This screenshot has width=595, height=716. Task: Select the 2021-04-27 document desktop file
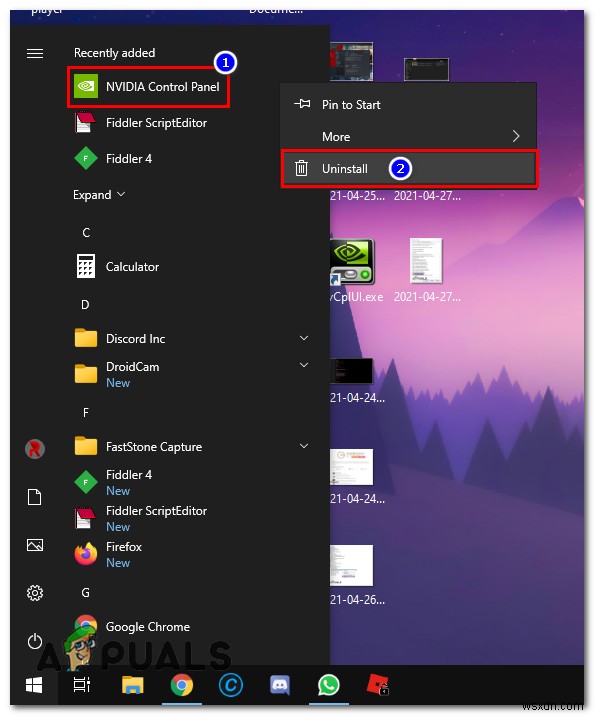[x=427, y=271]
